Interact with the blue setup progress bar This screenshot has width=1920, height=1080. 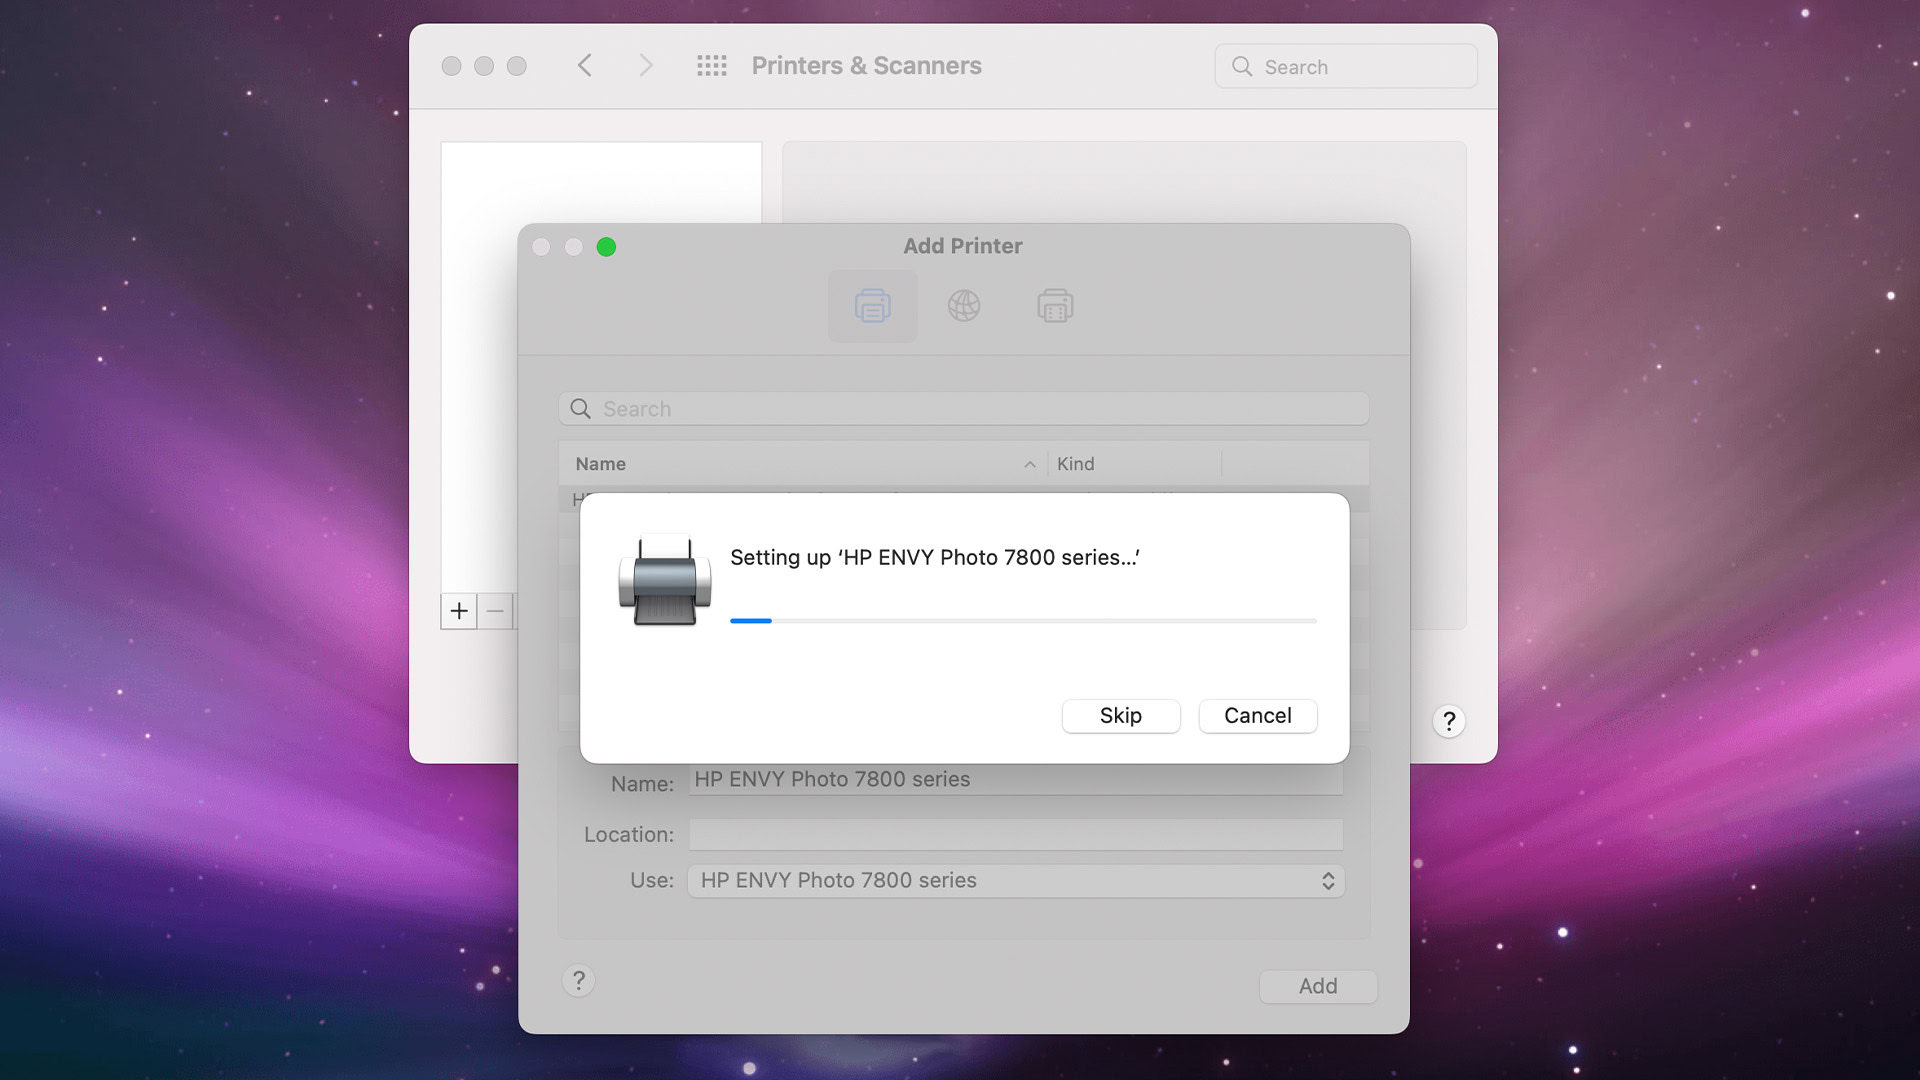click(750, 620)
